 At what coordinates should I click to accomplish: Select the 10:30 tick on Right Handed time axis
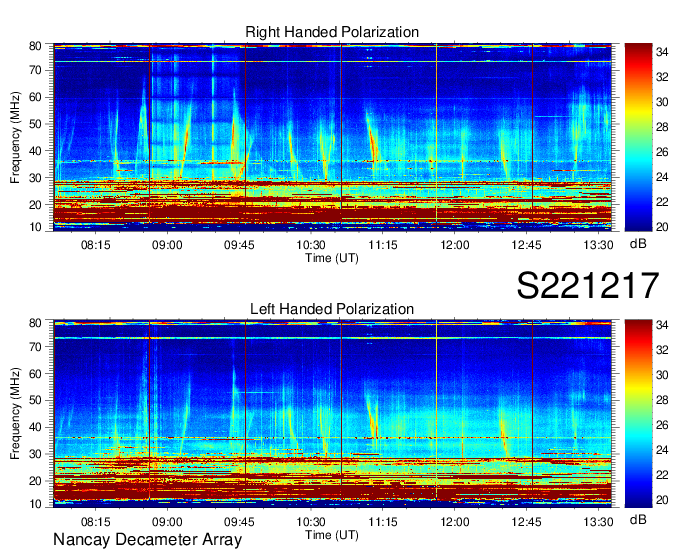click(311, 245)
